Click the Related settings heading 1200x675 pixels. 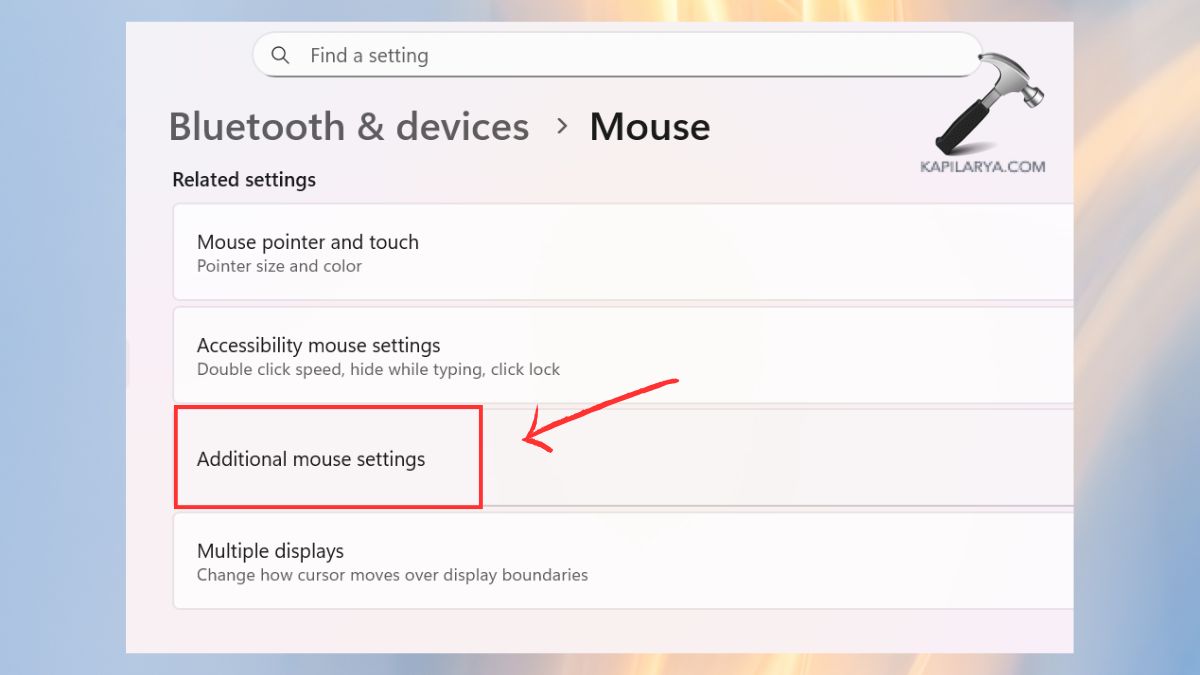click(x=243, y=179)
